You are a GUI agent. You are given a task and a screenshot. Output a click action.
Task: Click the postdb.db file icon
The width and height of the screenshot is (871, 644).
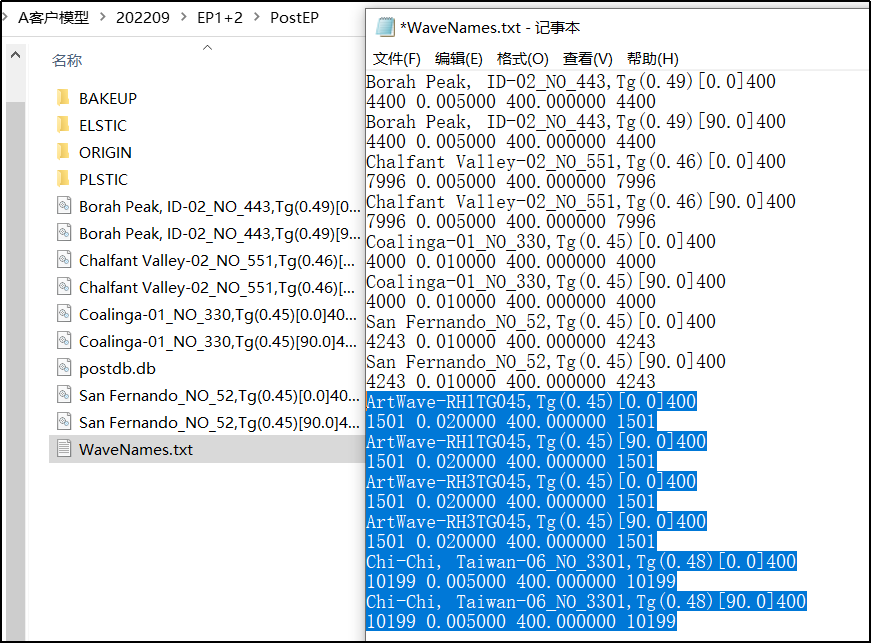(64, 368)
